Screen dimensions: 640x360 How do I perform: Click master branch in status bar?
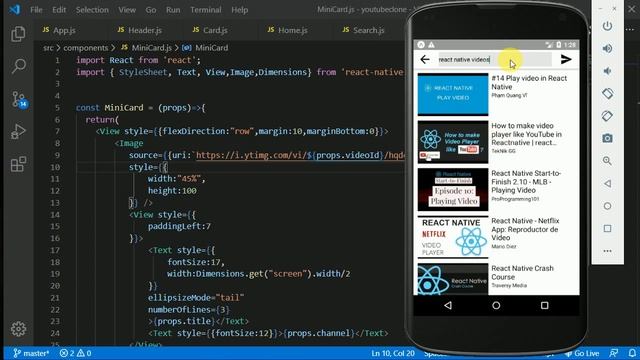tap(31, 353)
